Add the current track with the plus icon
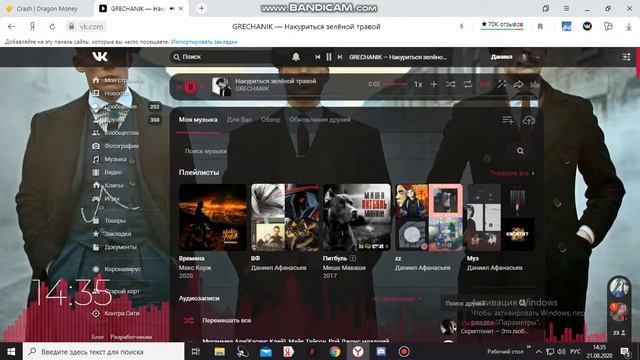This screenshot has width=640, height=360. (x=433, y=84)
